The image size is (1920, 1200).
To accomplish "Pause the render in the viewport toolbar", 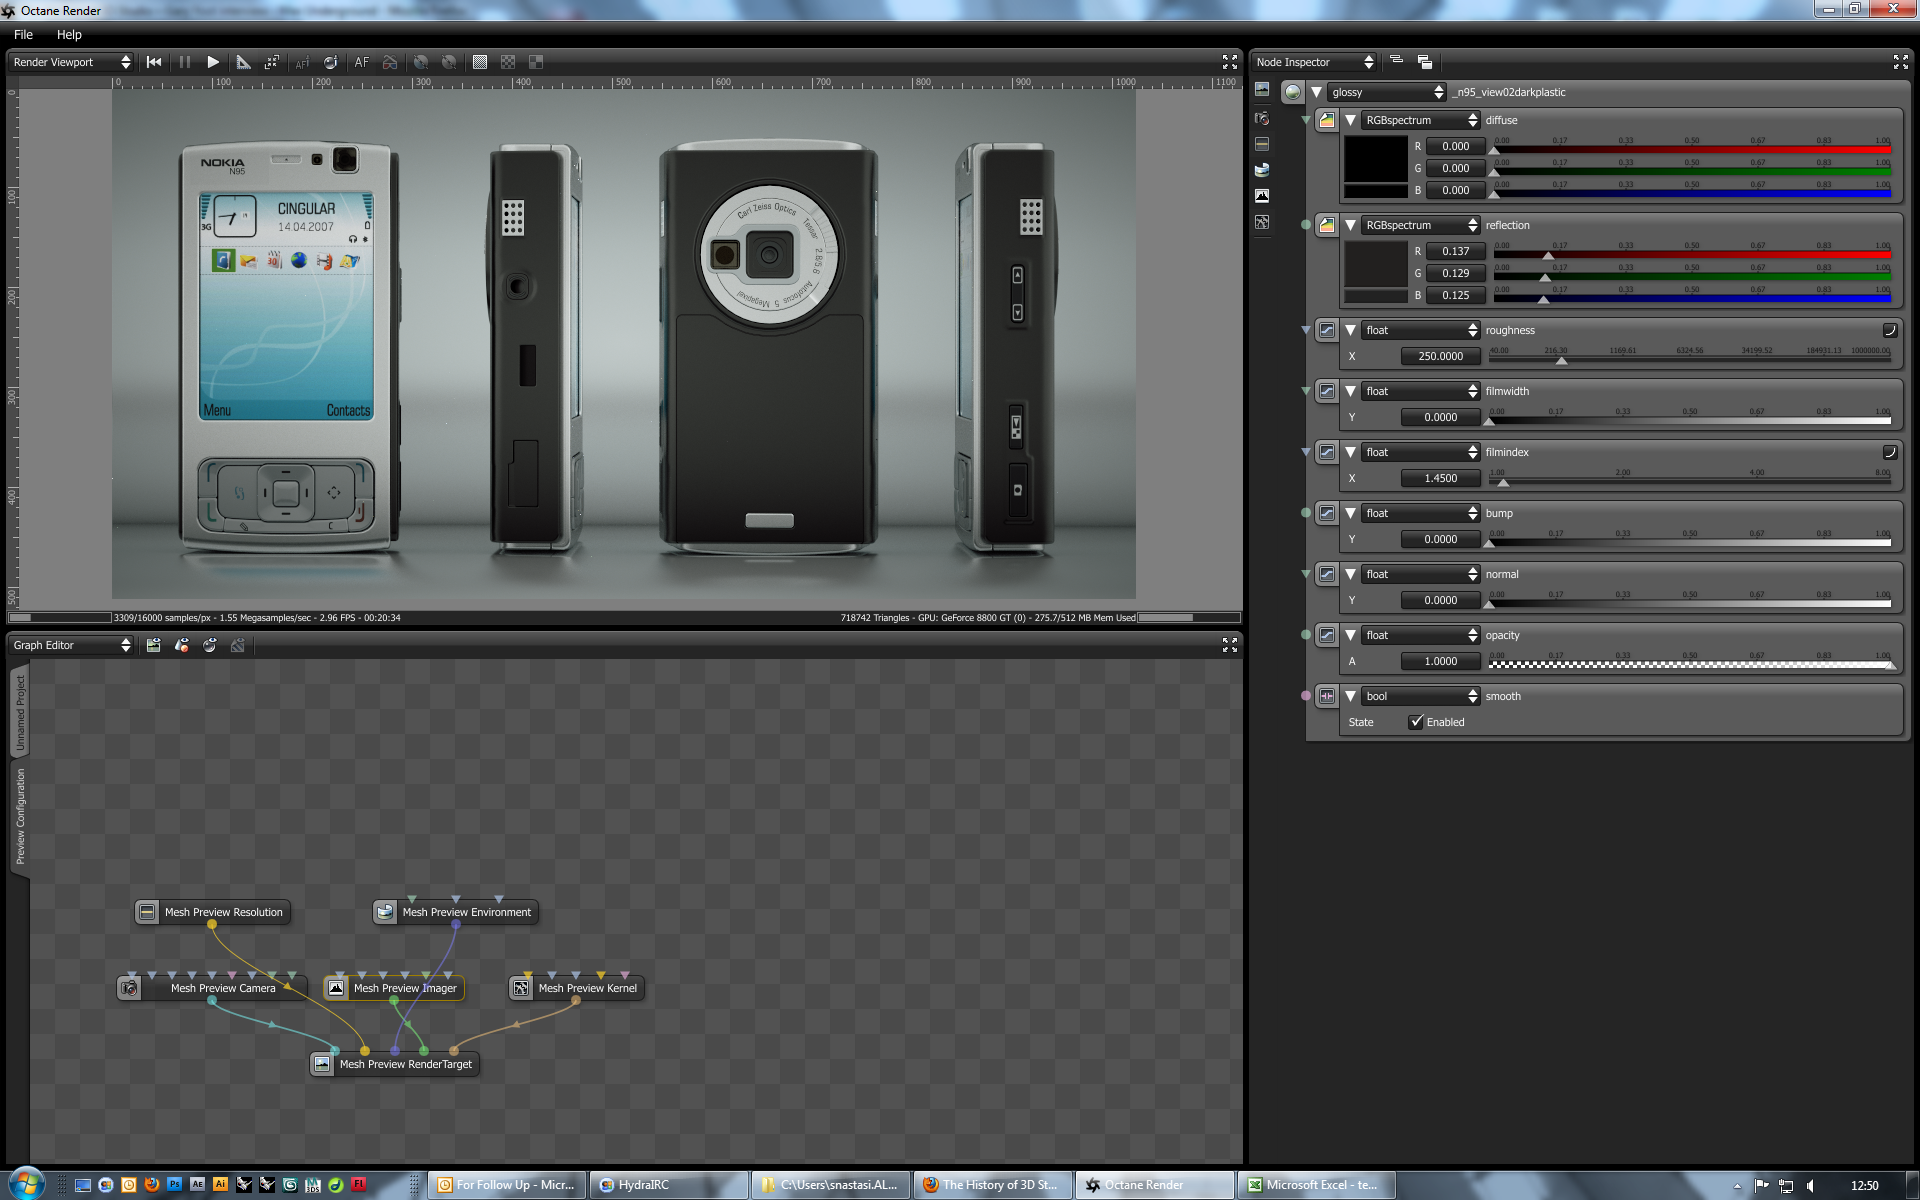I will click(x=185, y=62).
